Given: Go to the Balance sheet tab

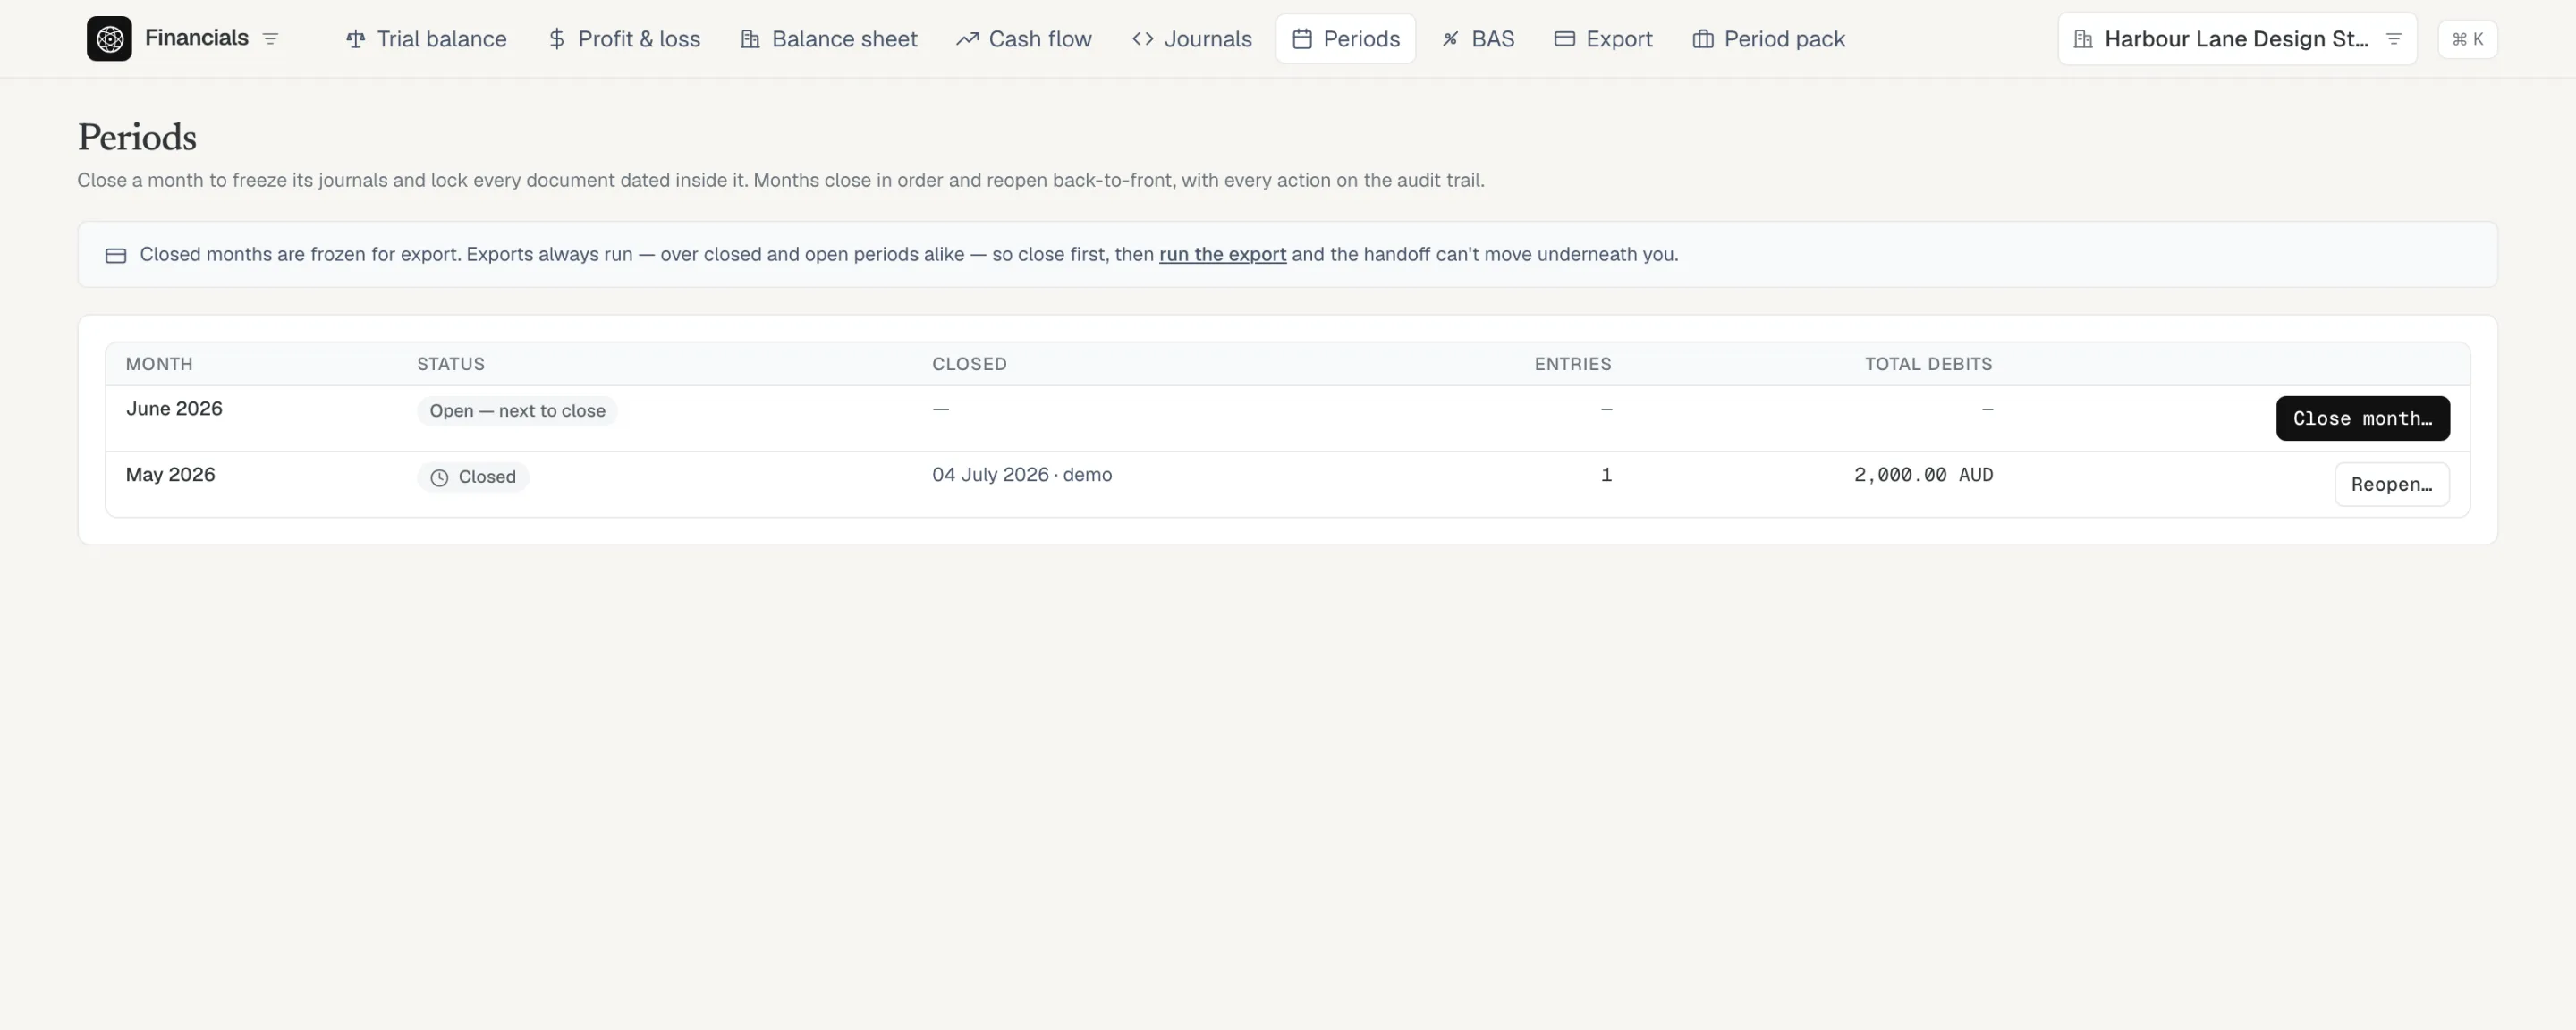Looking at the screenshot, I should click(x=828, y=39).
